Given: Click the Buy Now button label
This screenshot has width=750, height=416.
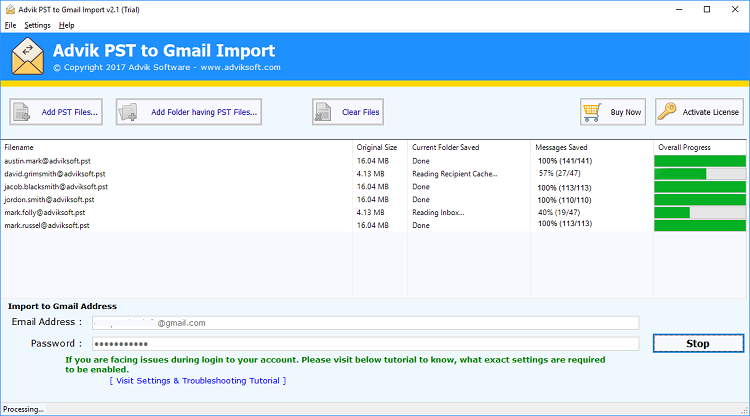Looking at the screenshot, I should (x=626, y=112).
